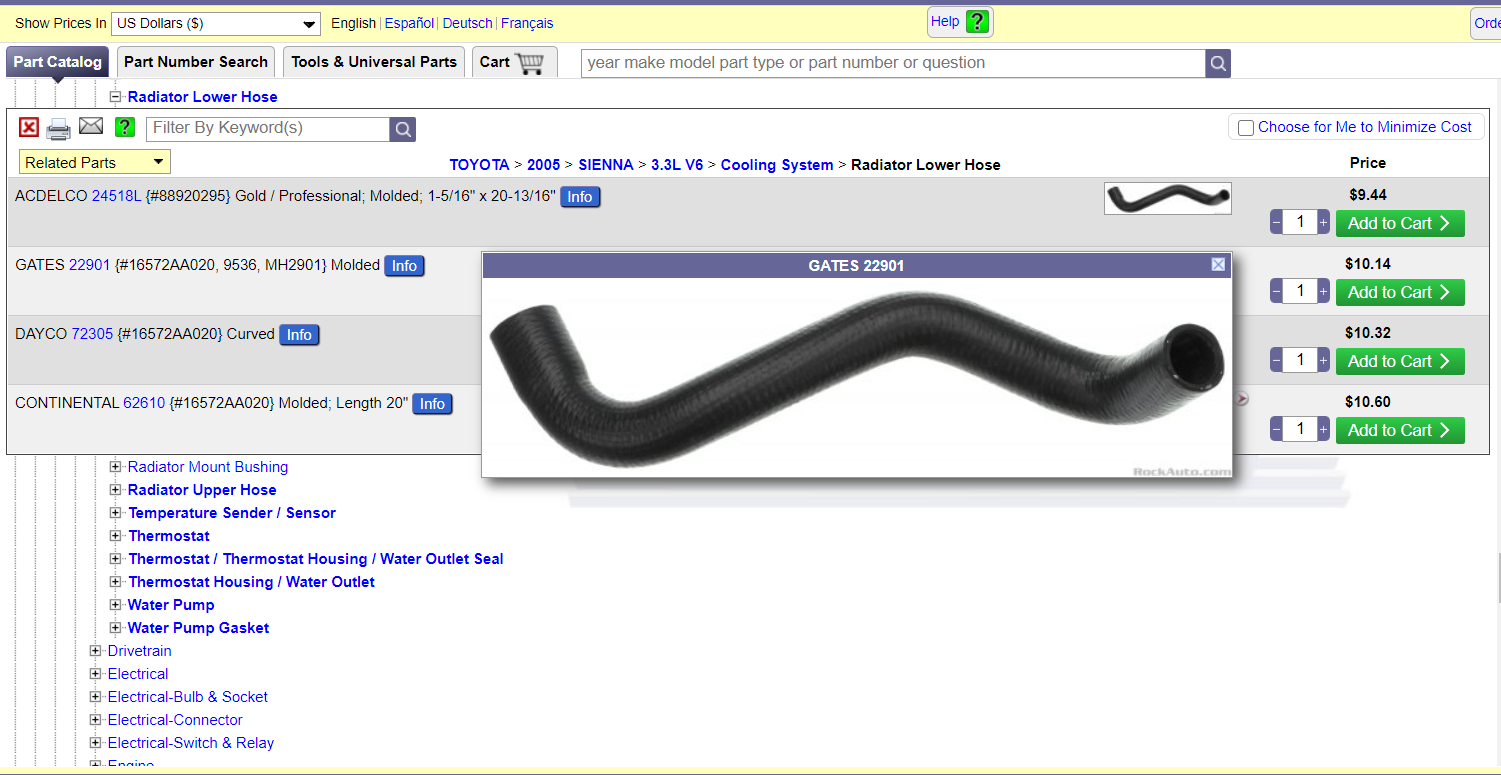Screen dimensions: 1501x775
Task: Expand the Radiator Upper Hose node
Action: coord(115,490)
